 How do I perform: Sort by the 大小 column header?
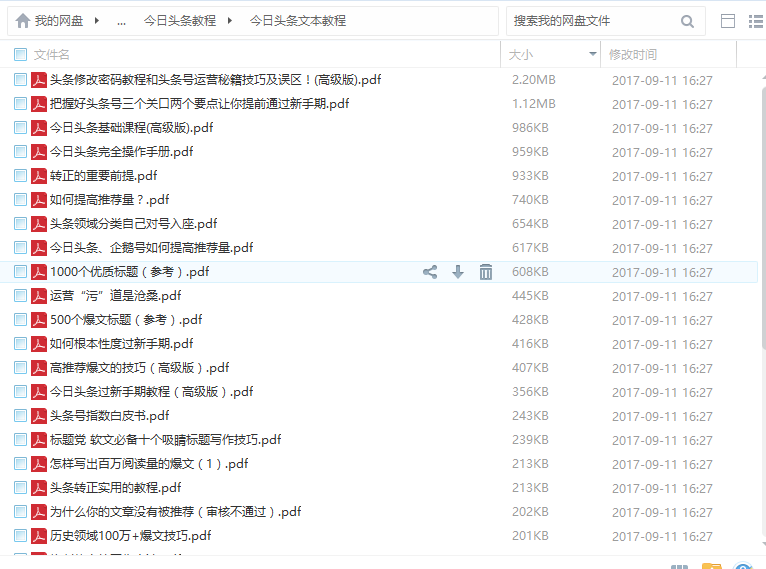pos(520,54)
